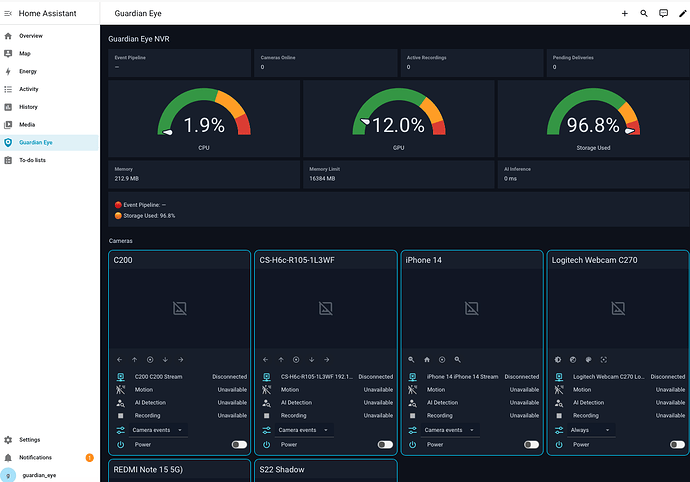Viewport: 690px width, 482px height.
Task: Click the Event Pipeline status chip
Action: pos(140,205)
